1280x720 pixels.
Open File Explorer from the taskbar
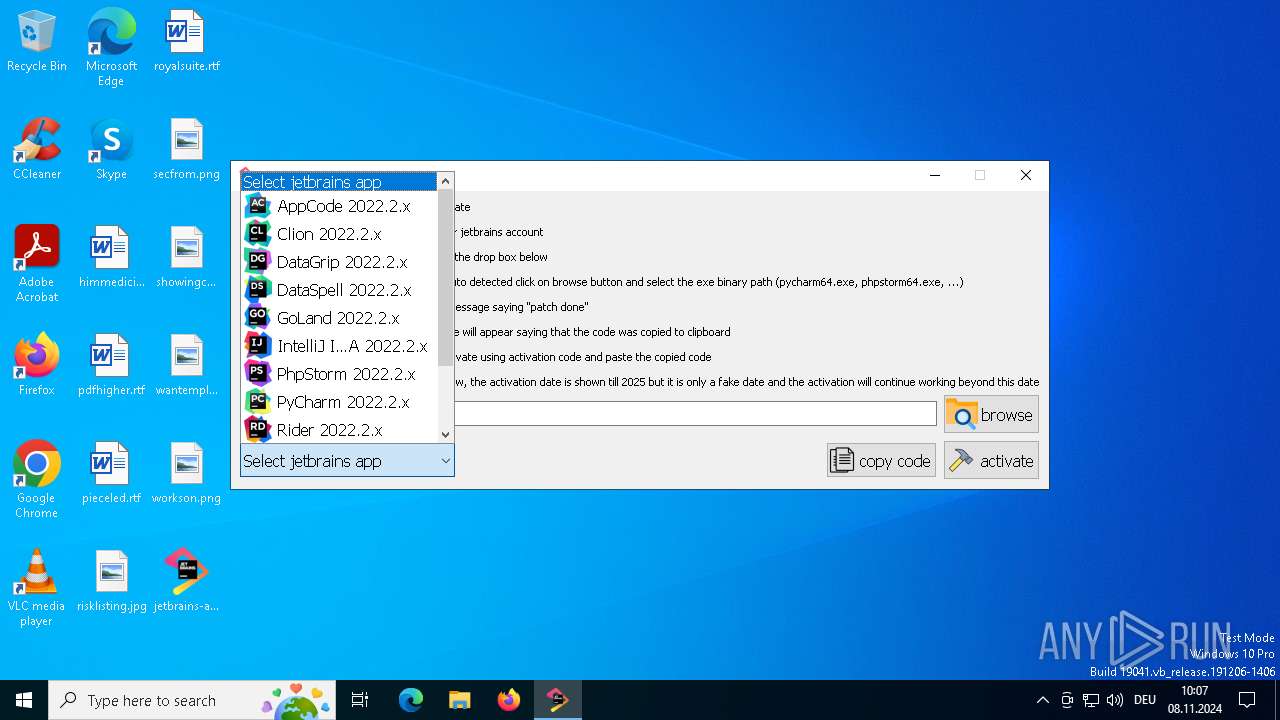click(459, 700)
